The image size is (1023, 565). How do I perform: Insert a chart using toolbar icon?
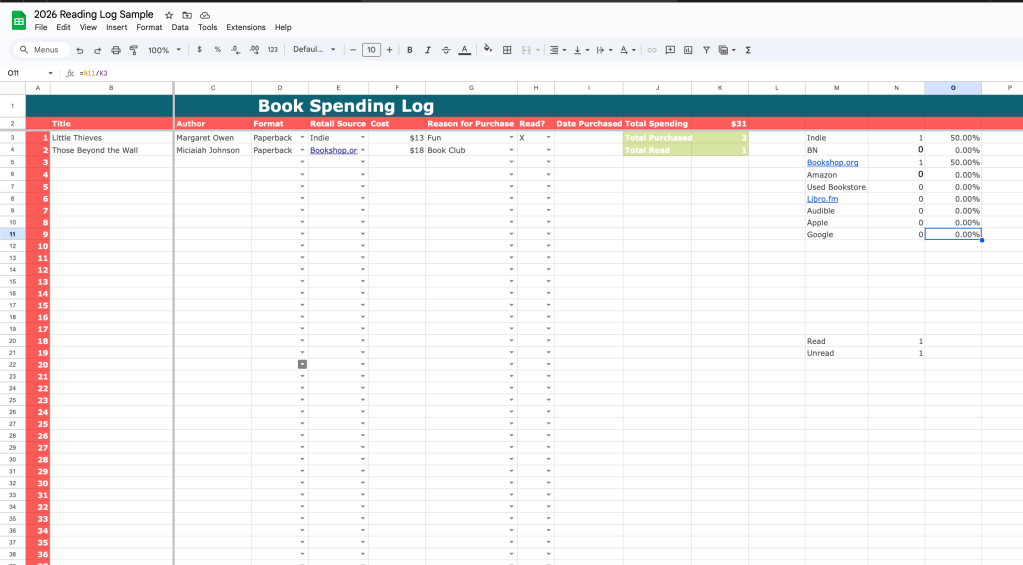pos(688,50)
